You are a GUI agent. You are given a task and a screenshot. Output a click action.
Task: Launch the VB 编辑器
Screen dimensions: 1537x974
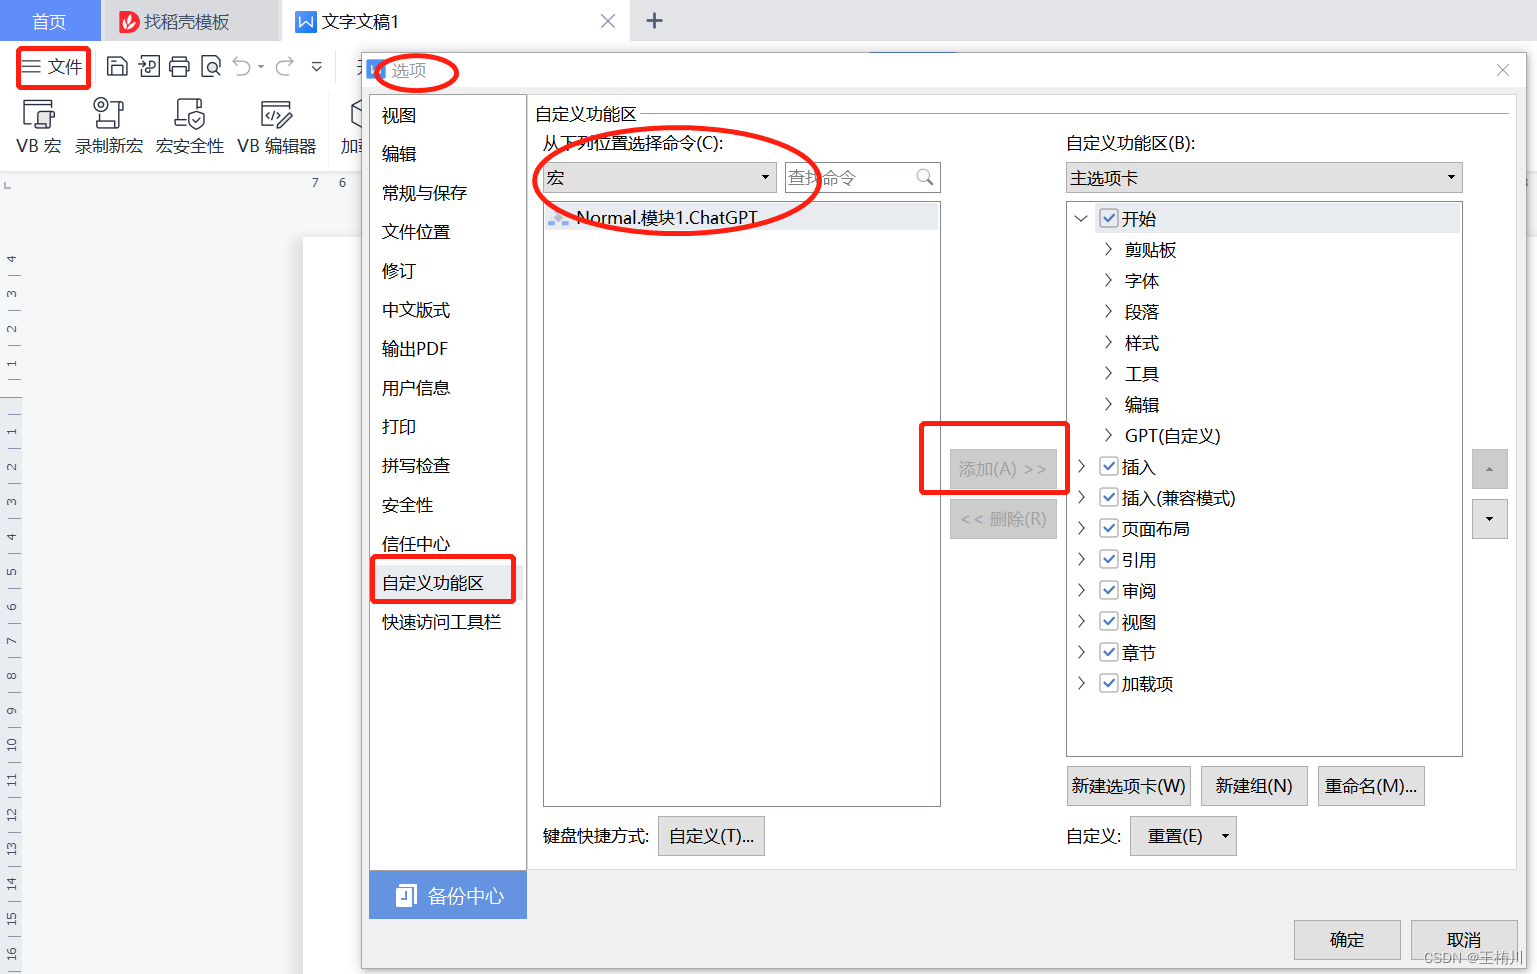tap(277, 126)
